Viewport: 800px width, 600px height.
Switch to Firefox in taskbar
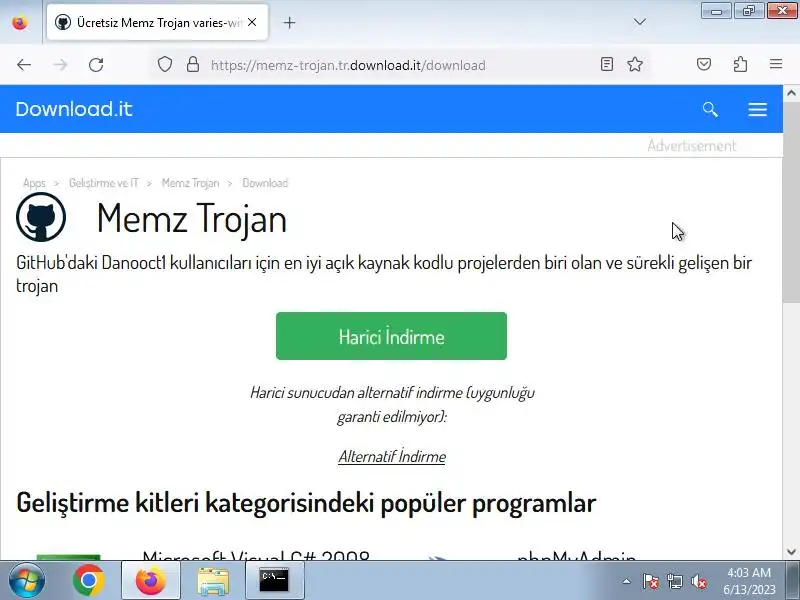[x=151, y=581]
